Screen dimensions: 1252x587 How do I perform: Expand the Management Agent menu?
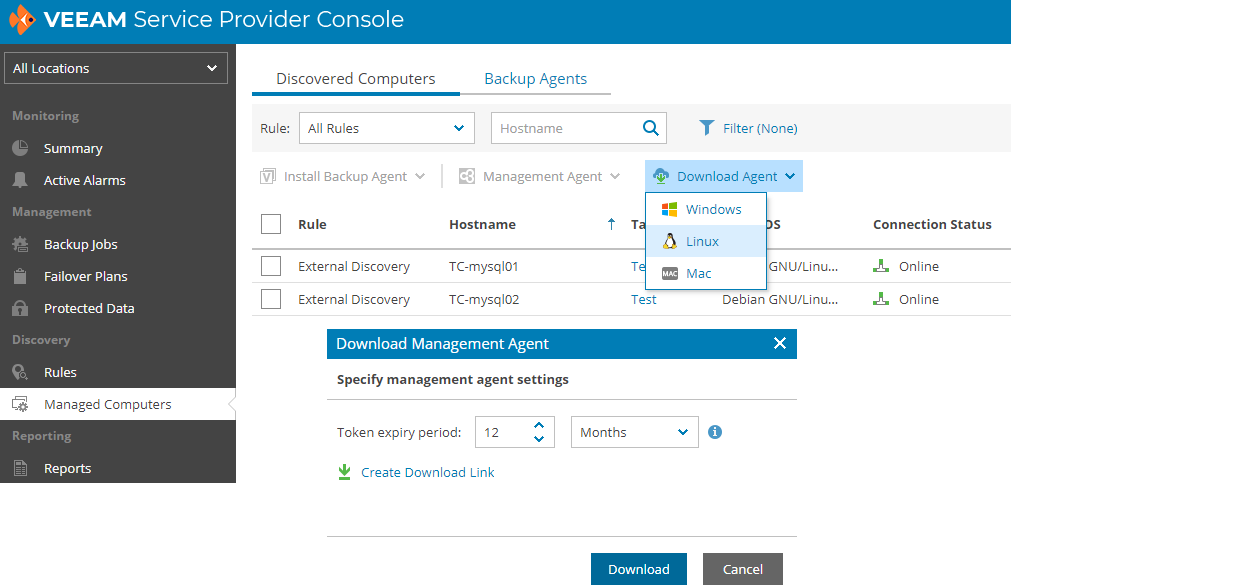pyautogui.click(x=616, y=176)
